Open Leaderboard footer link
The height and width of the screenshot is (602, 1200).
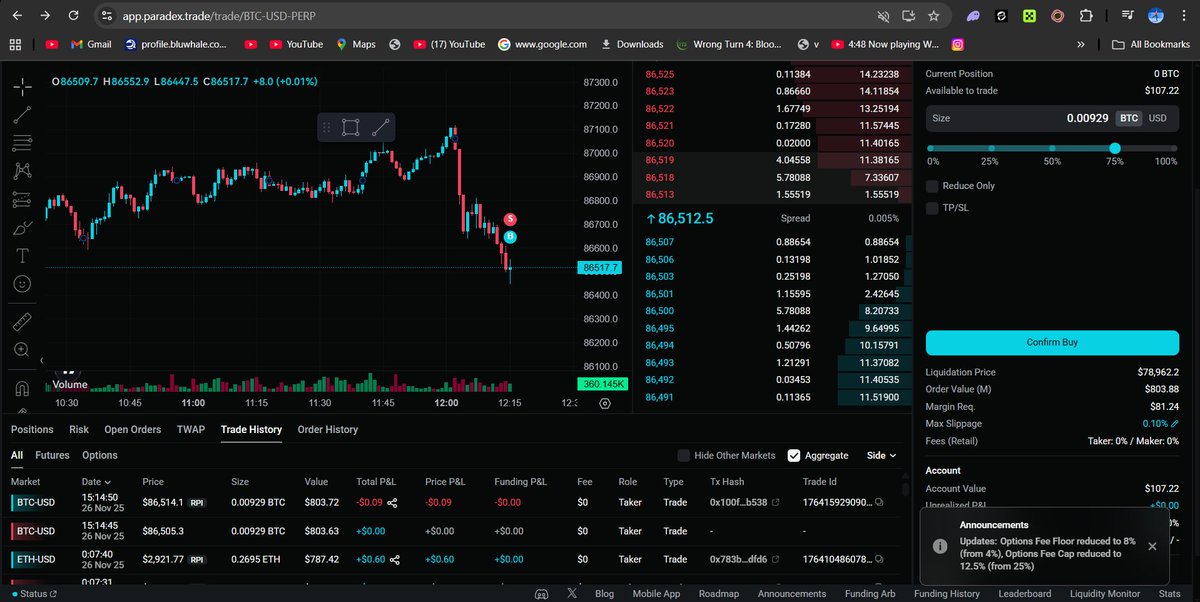(x=1024, y=593)
